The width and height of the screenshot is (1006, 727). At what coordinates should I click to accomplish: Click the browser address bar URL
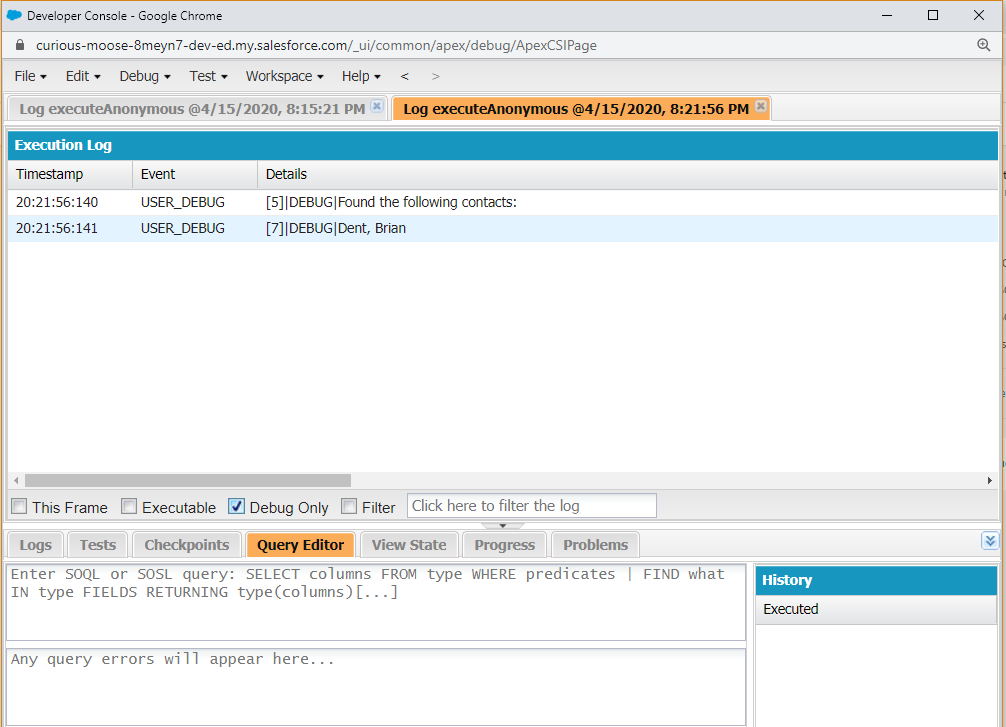[x=316, y=45]
